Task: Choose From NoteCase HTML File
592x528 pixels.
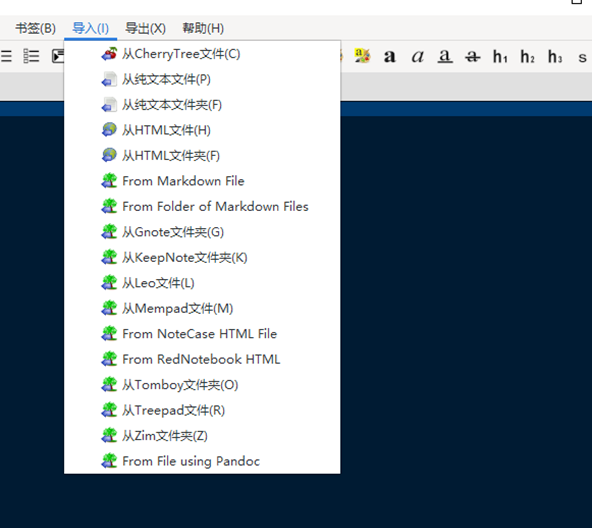Action: 202,334
